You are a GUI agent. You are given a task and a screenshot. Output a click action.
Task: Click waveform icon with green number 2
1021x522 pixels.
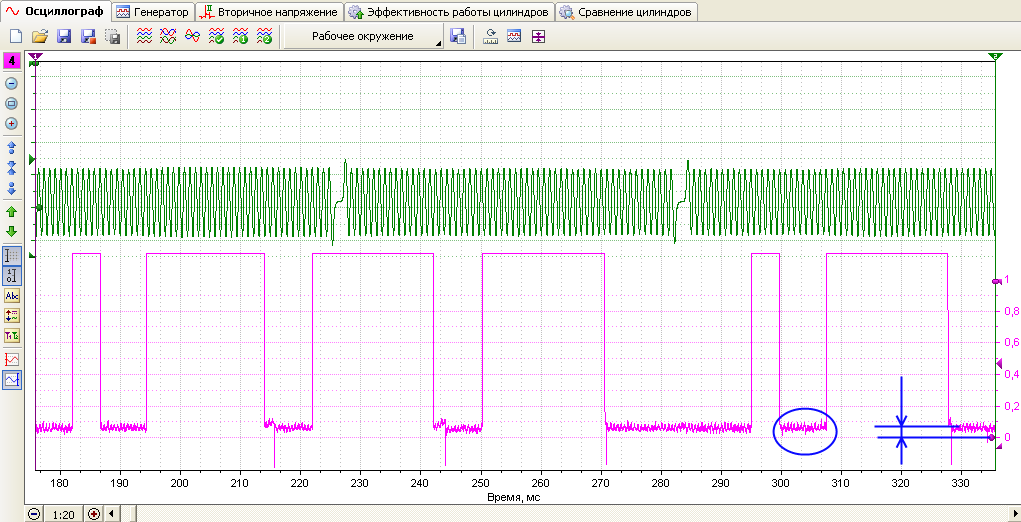(264, 36)
